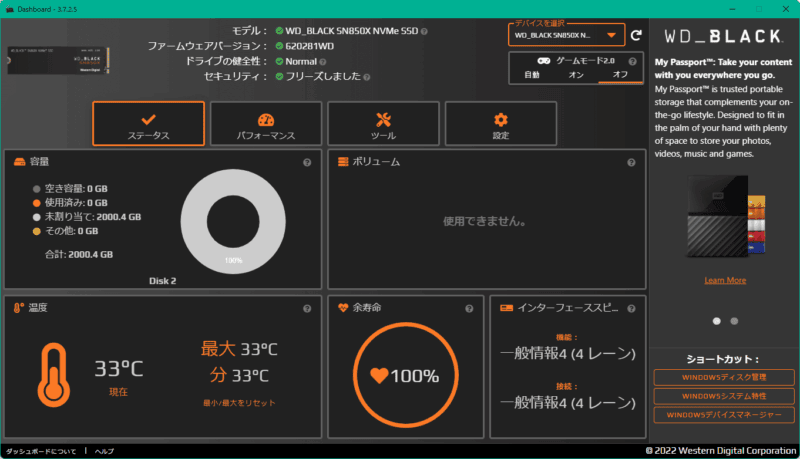Switch to the パフォーマンス tab
The image size is (800, 459).
265,124
